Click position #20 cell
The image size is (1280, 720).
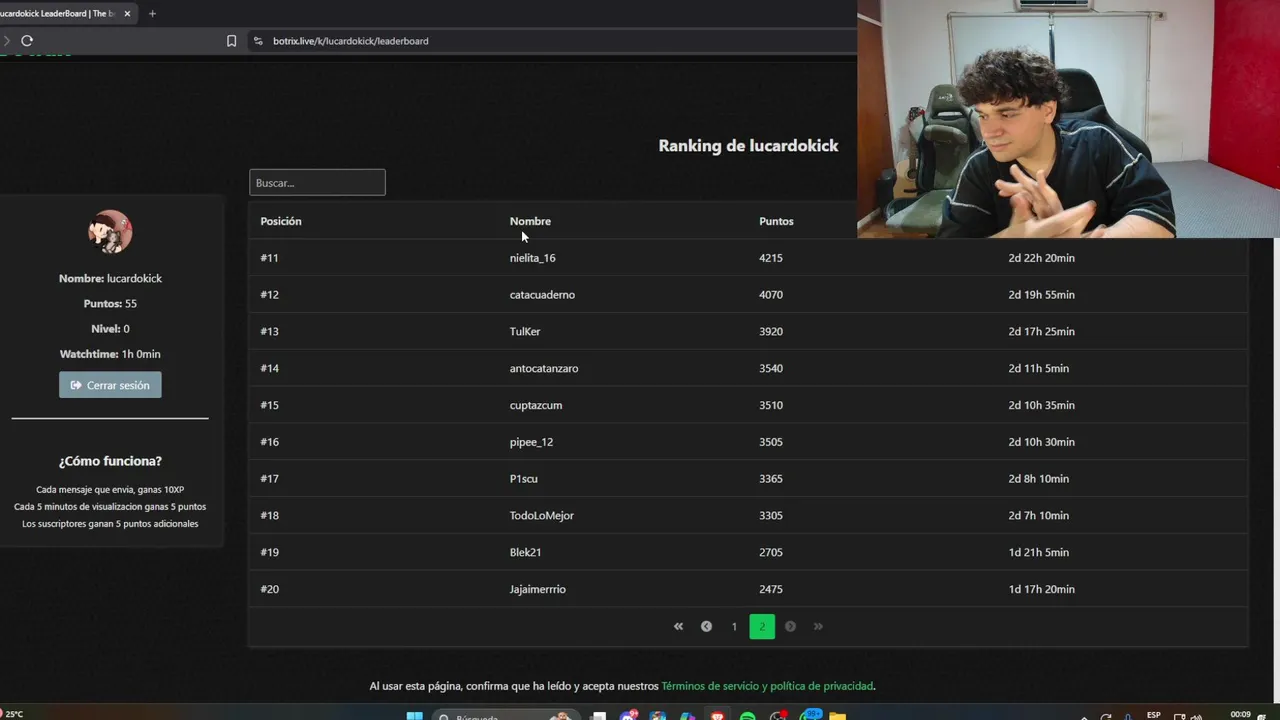pos(269,589)
